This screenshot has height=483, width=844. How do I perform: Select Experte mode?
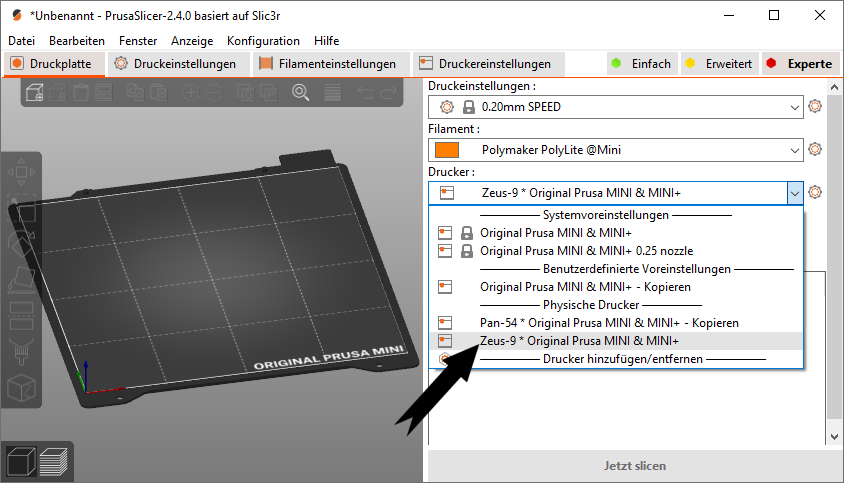(x=800, y=64)
